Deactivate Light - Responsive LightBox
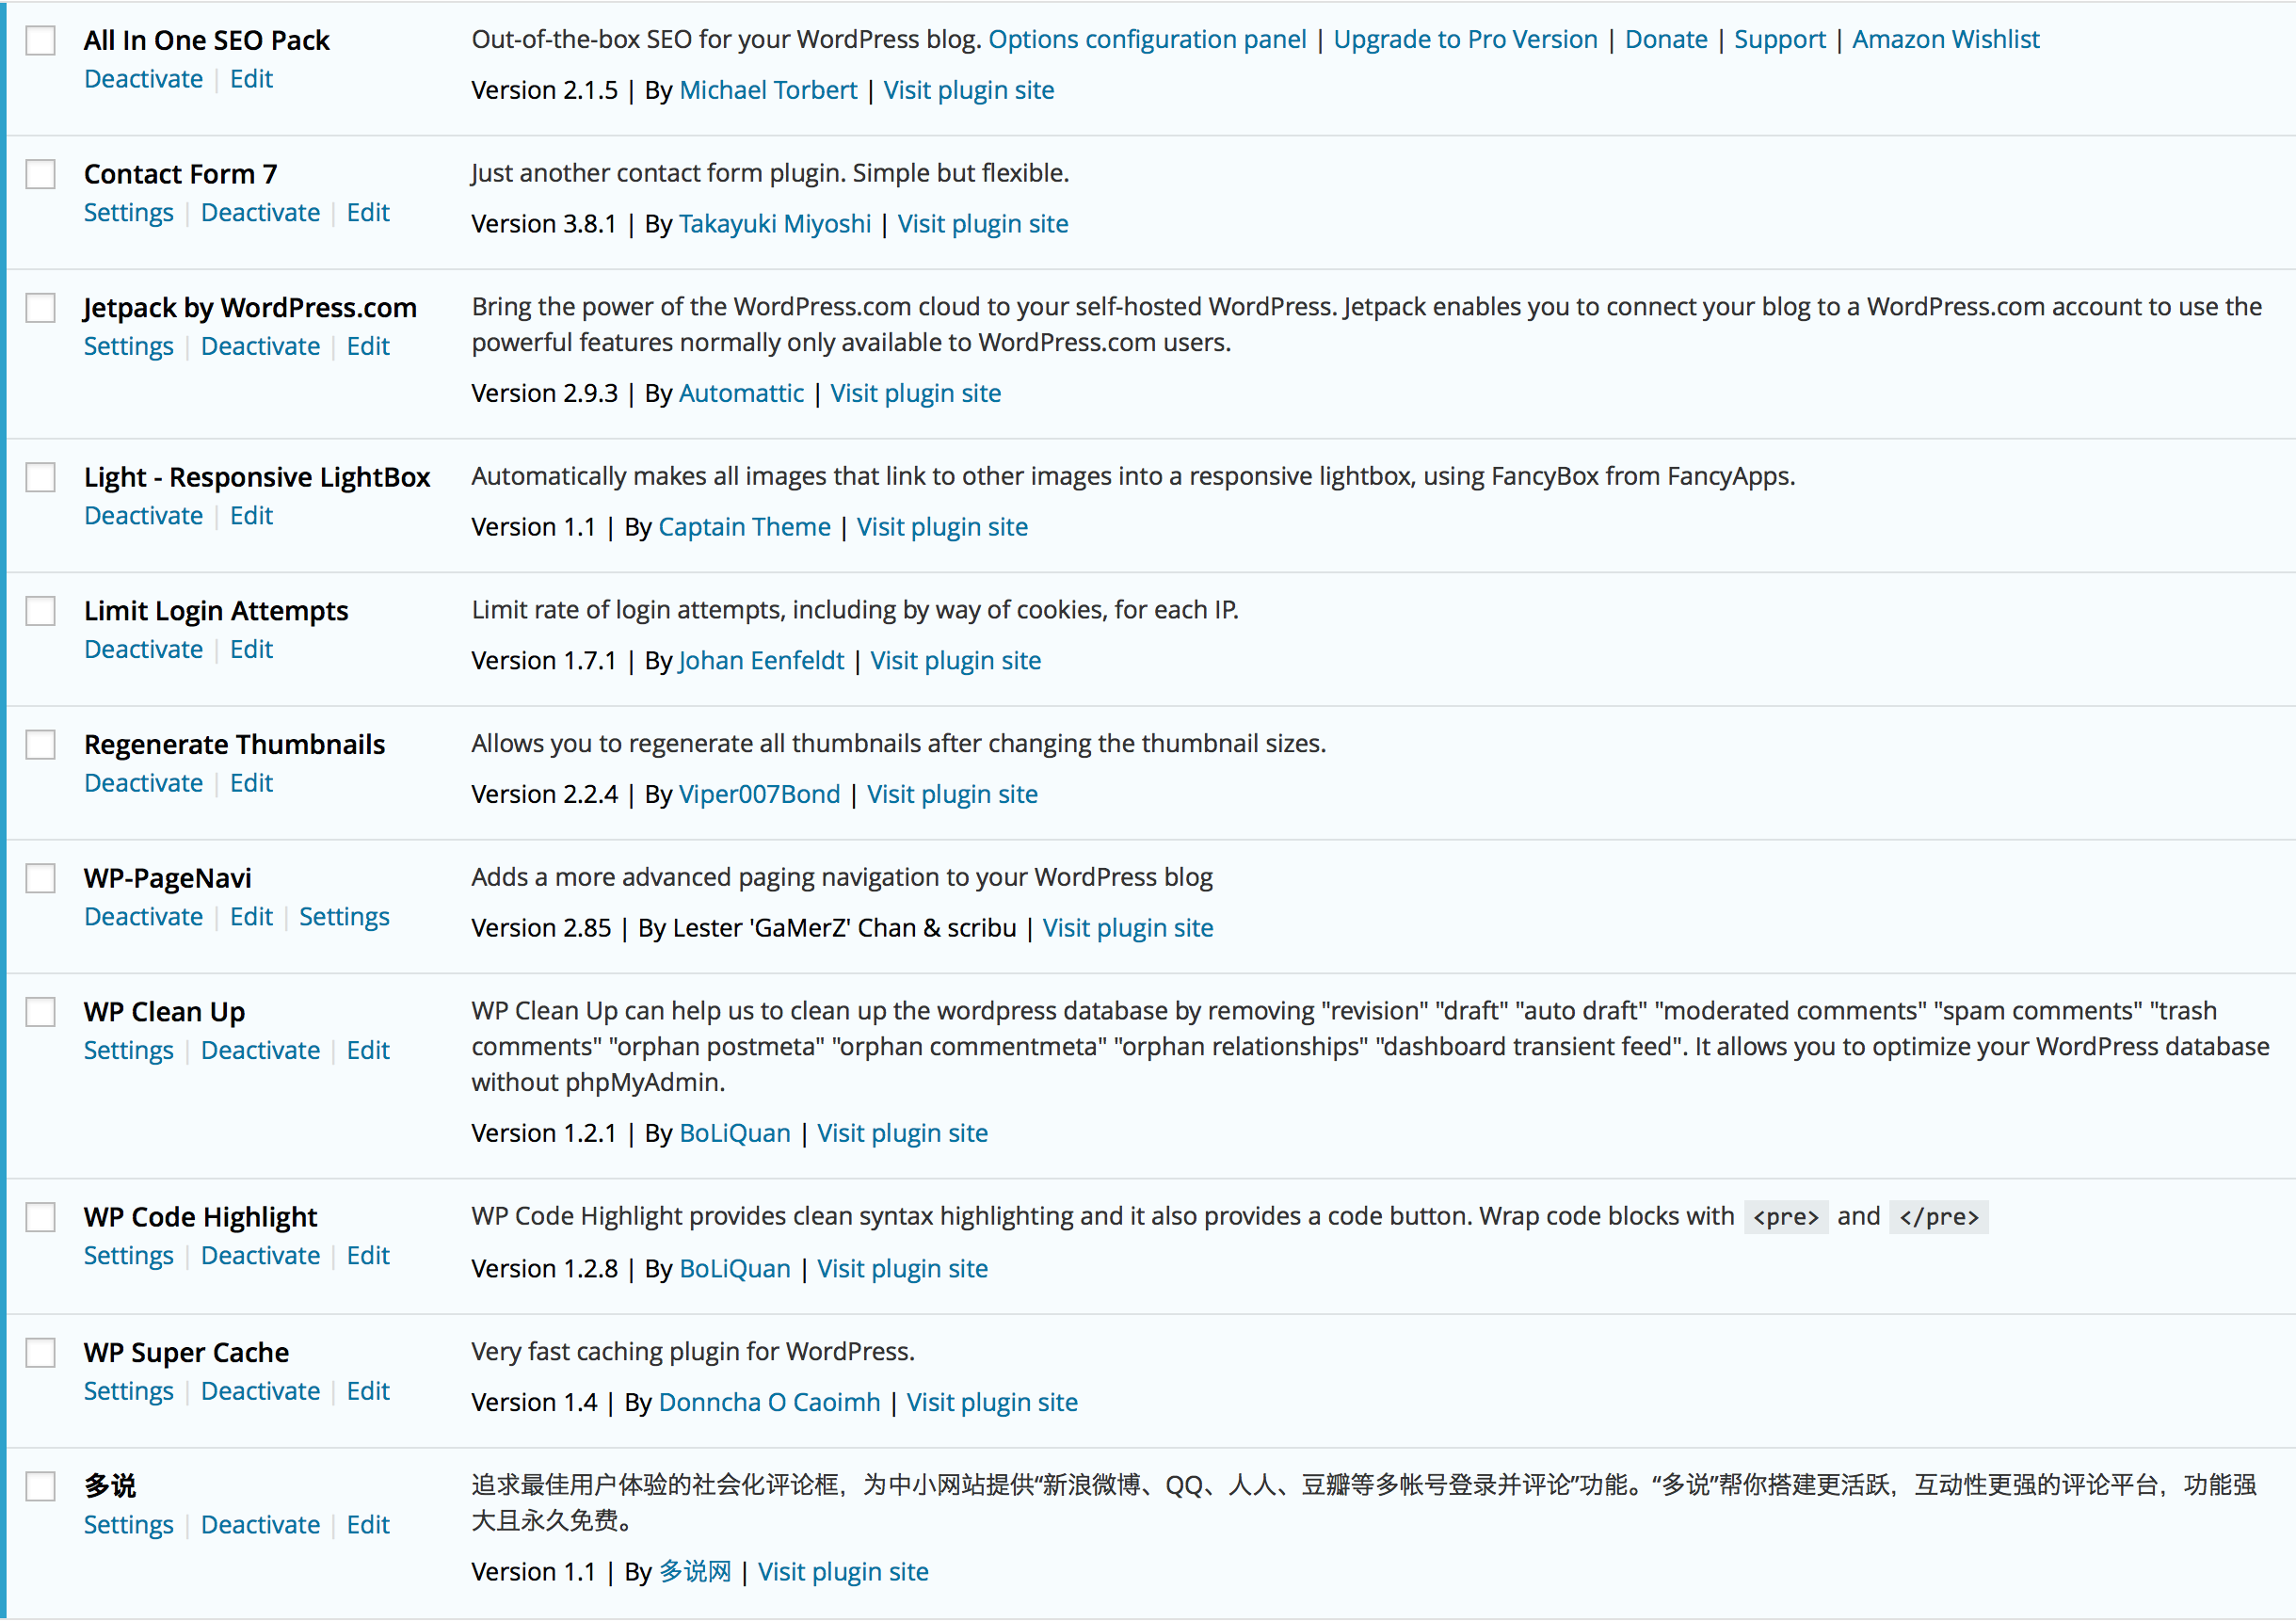This screenshot has width=2296, height=1621. coord(143,516)
